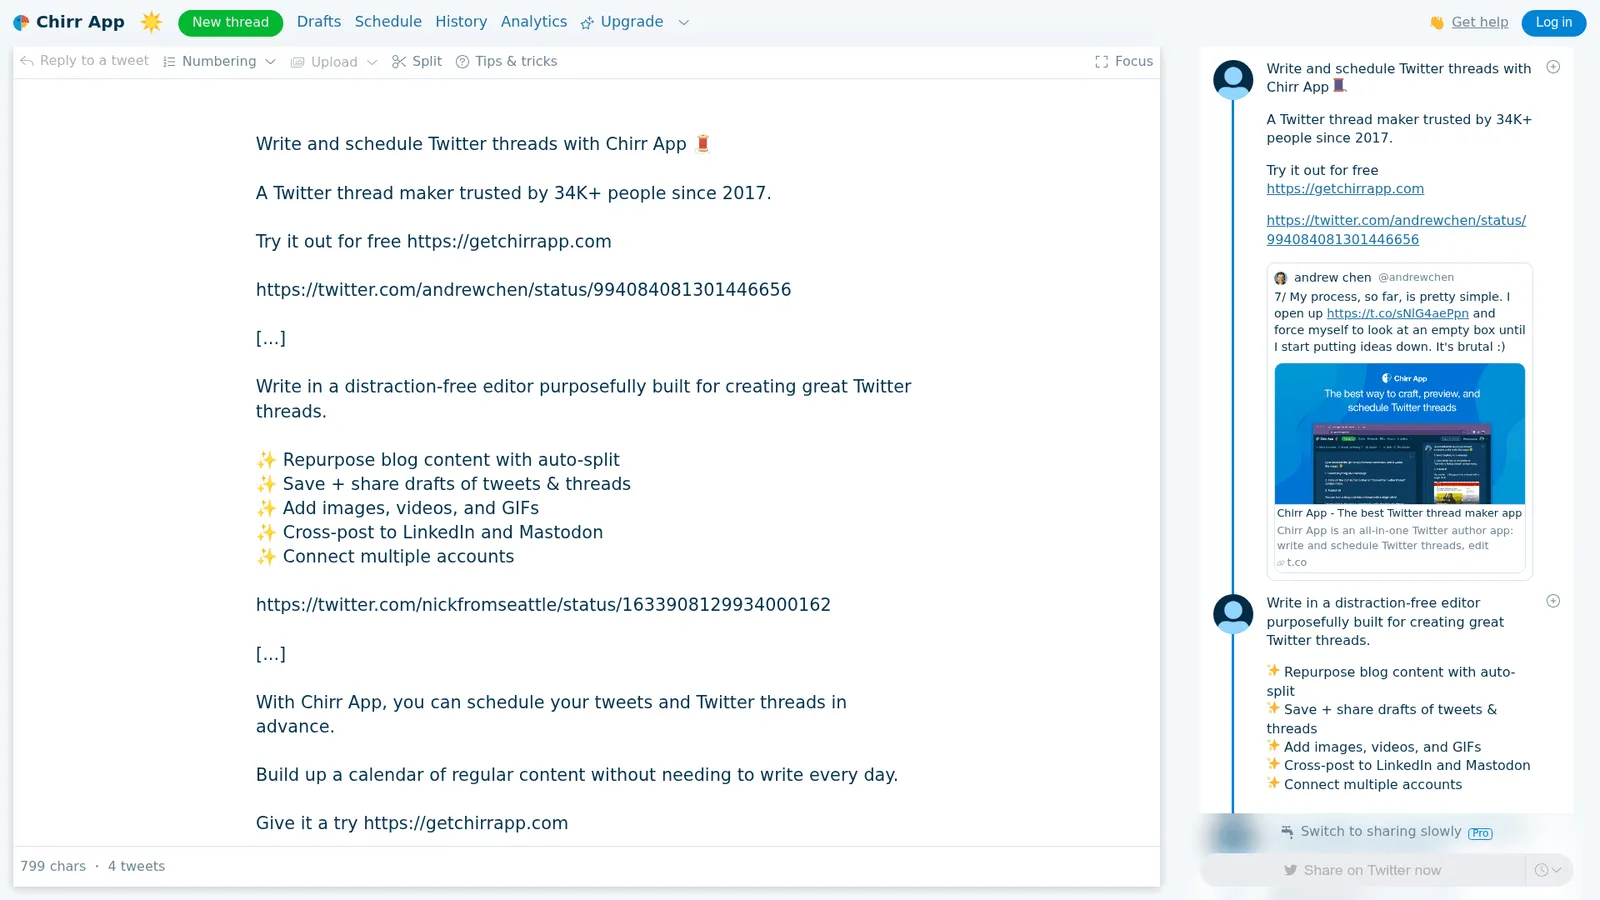The image size is (1600, 900).
Task: Click the Chirr App logo icon
Action: [x=21, y=22]
